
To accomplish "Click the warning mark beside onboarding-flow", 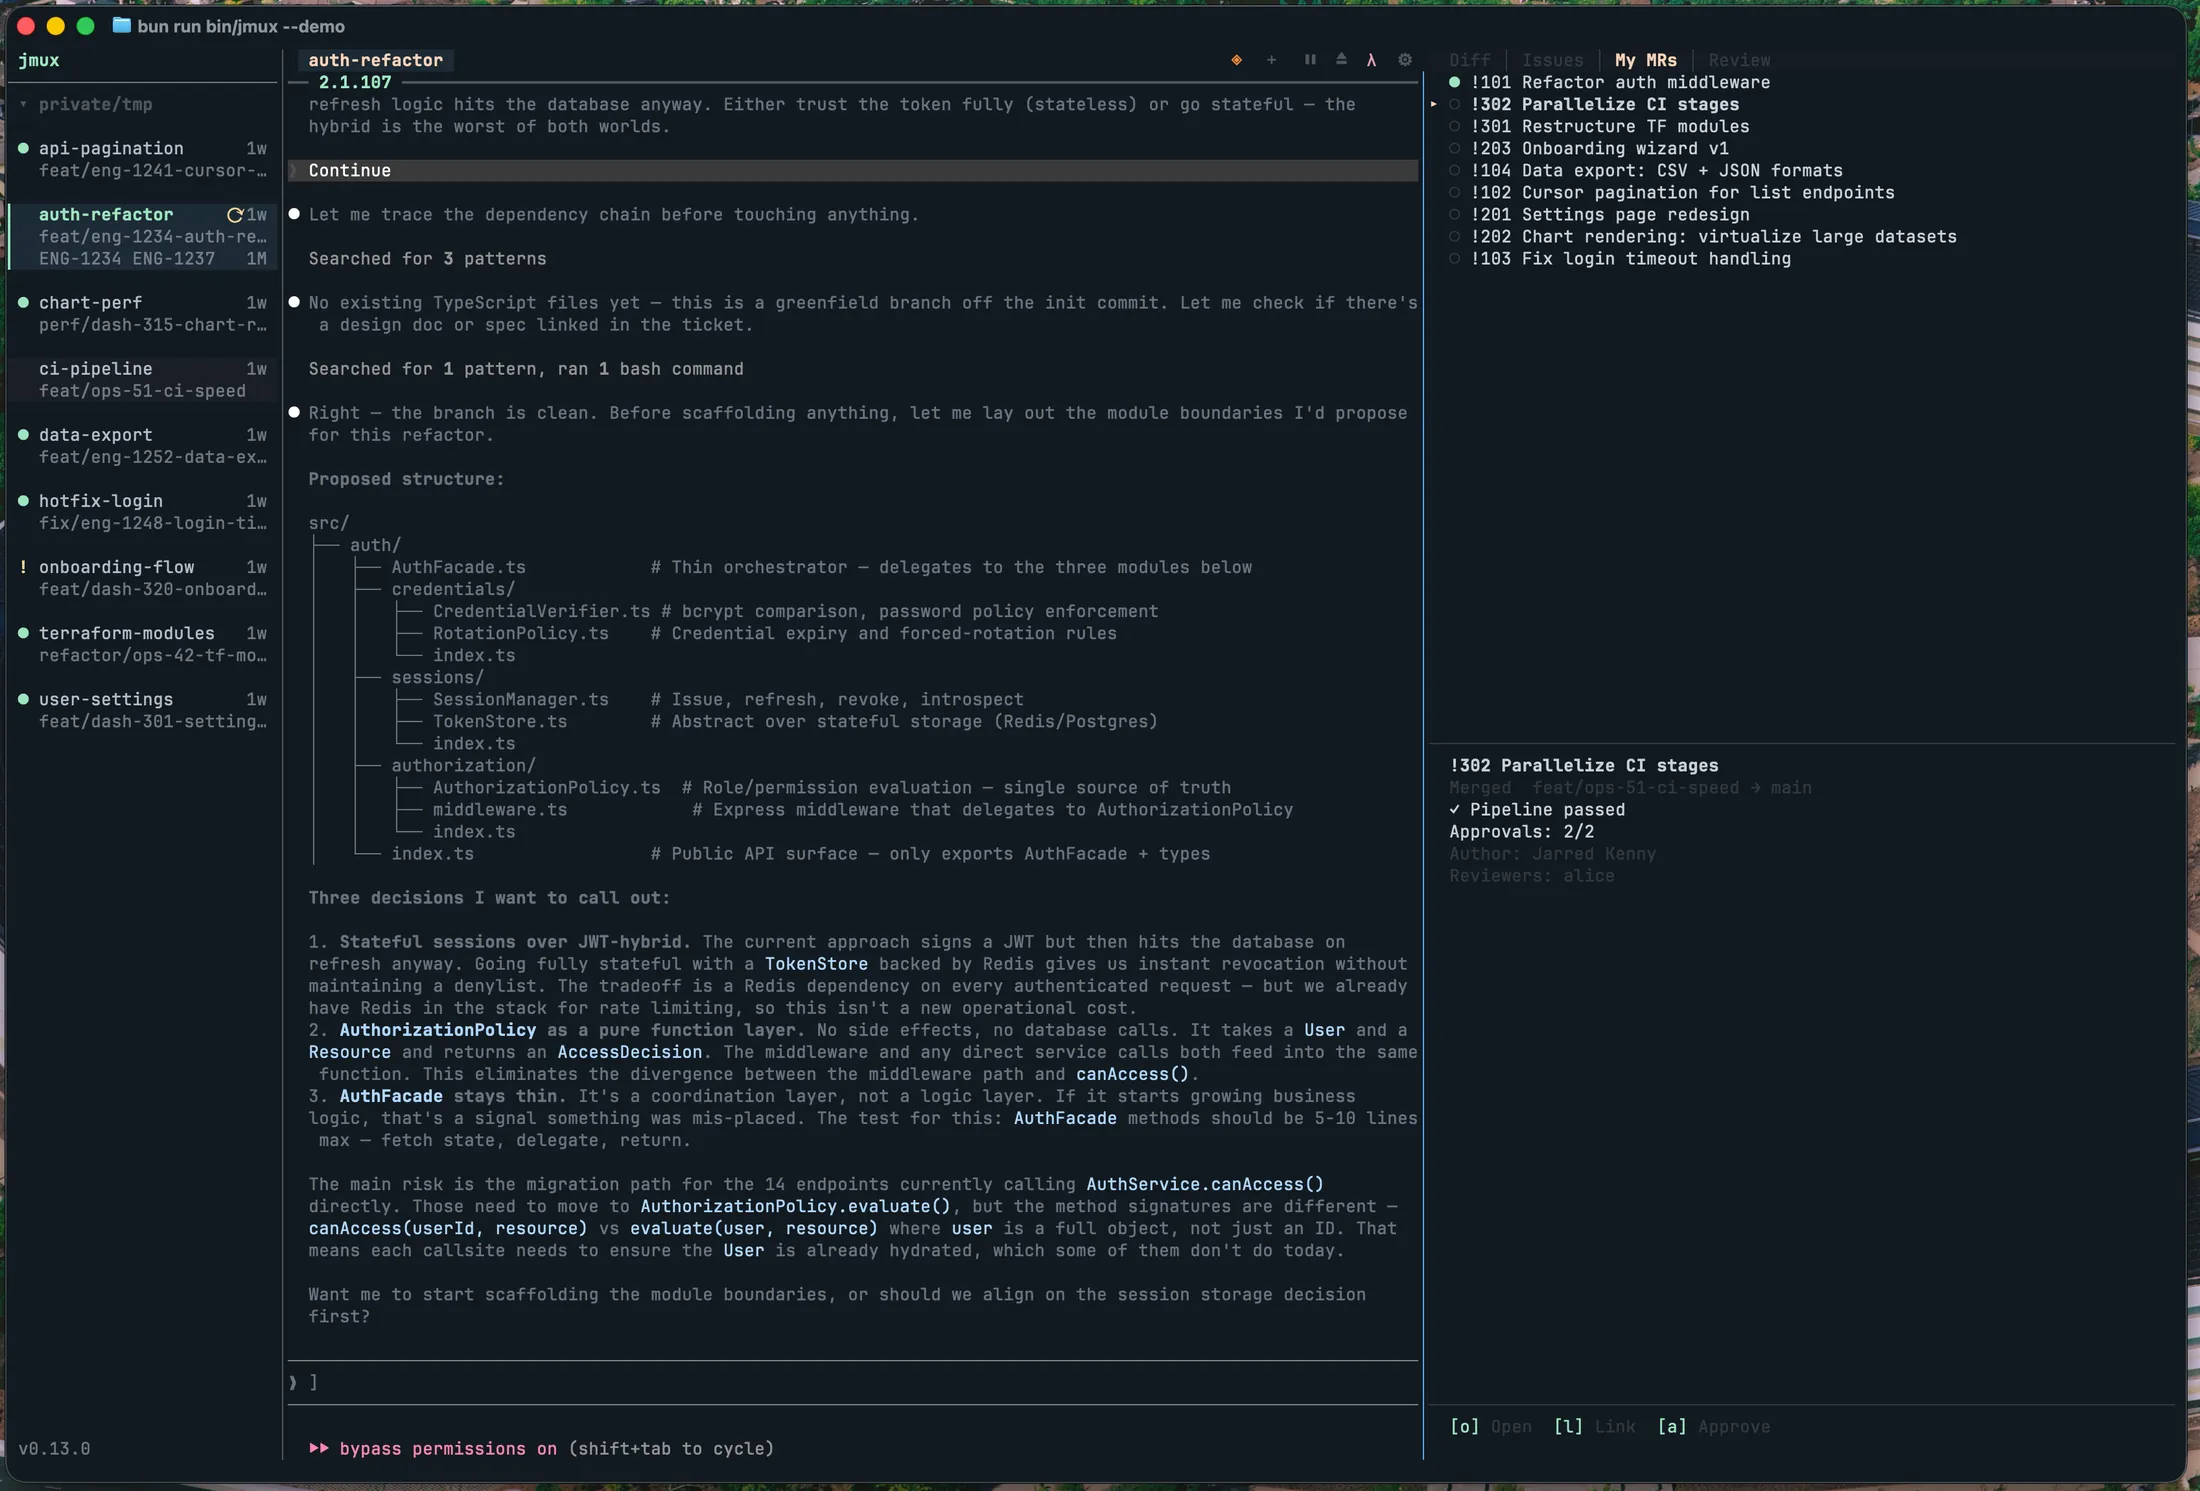I will [23, 567].
